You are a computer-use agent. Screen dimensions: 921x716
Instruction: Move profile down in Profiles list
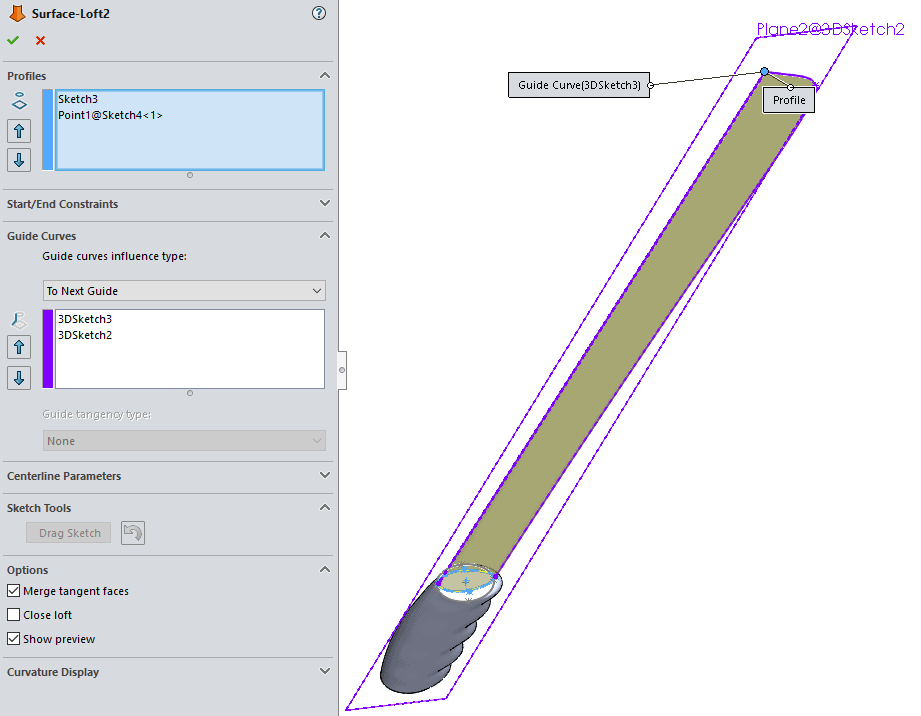tap(19, 160)
